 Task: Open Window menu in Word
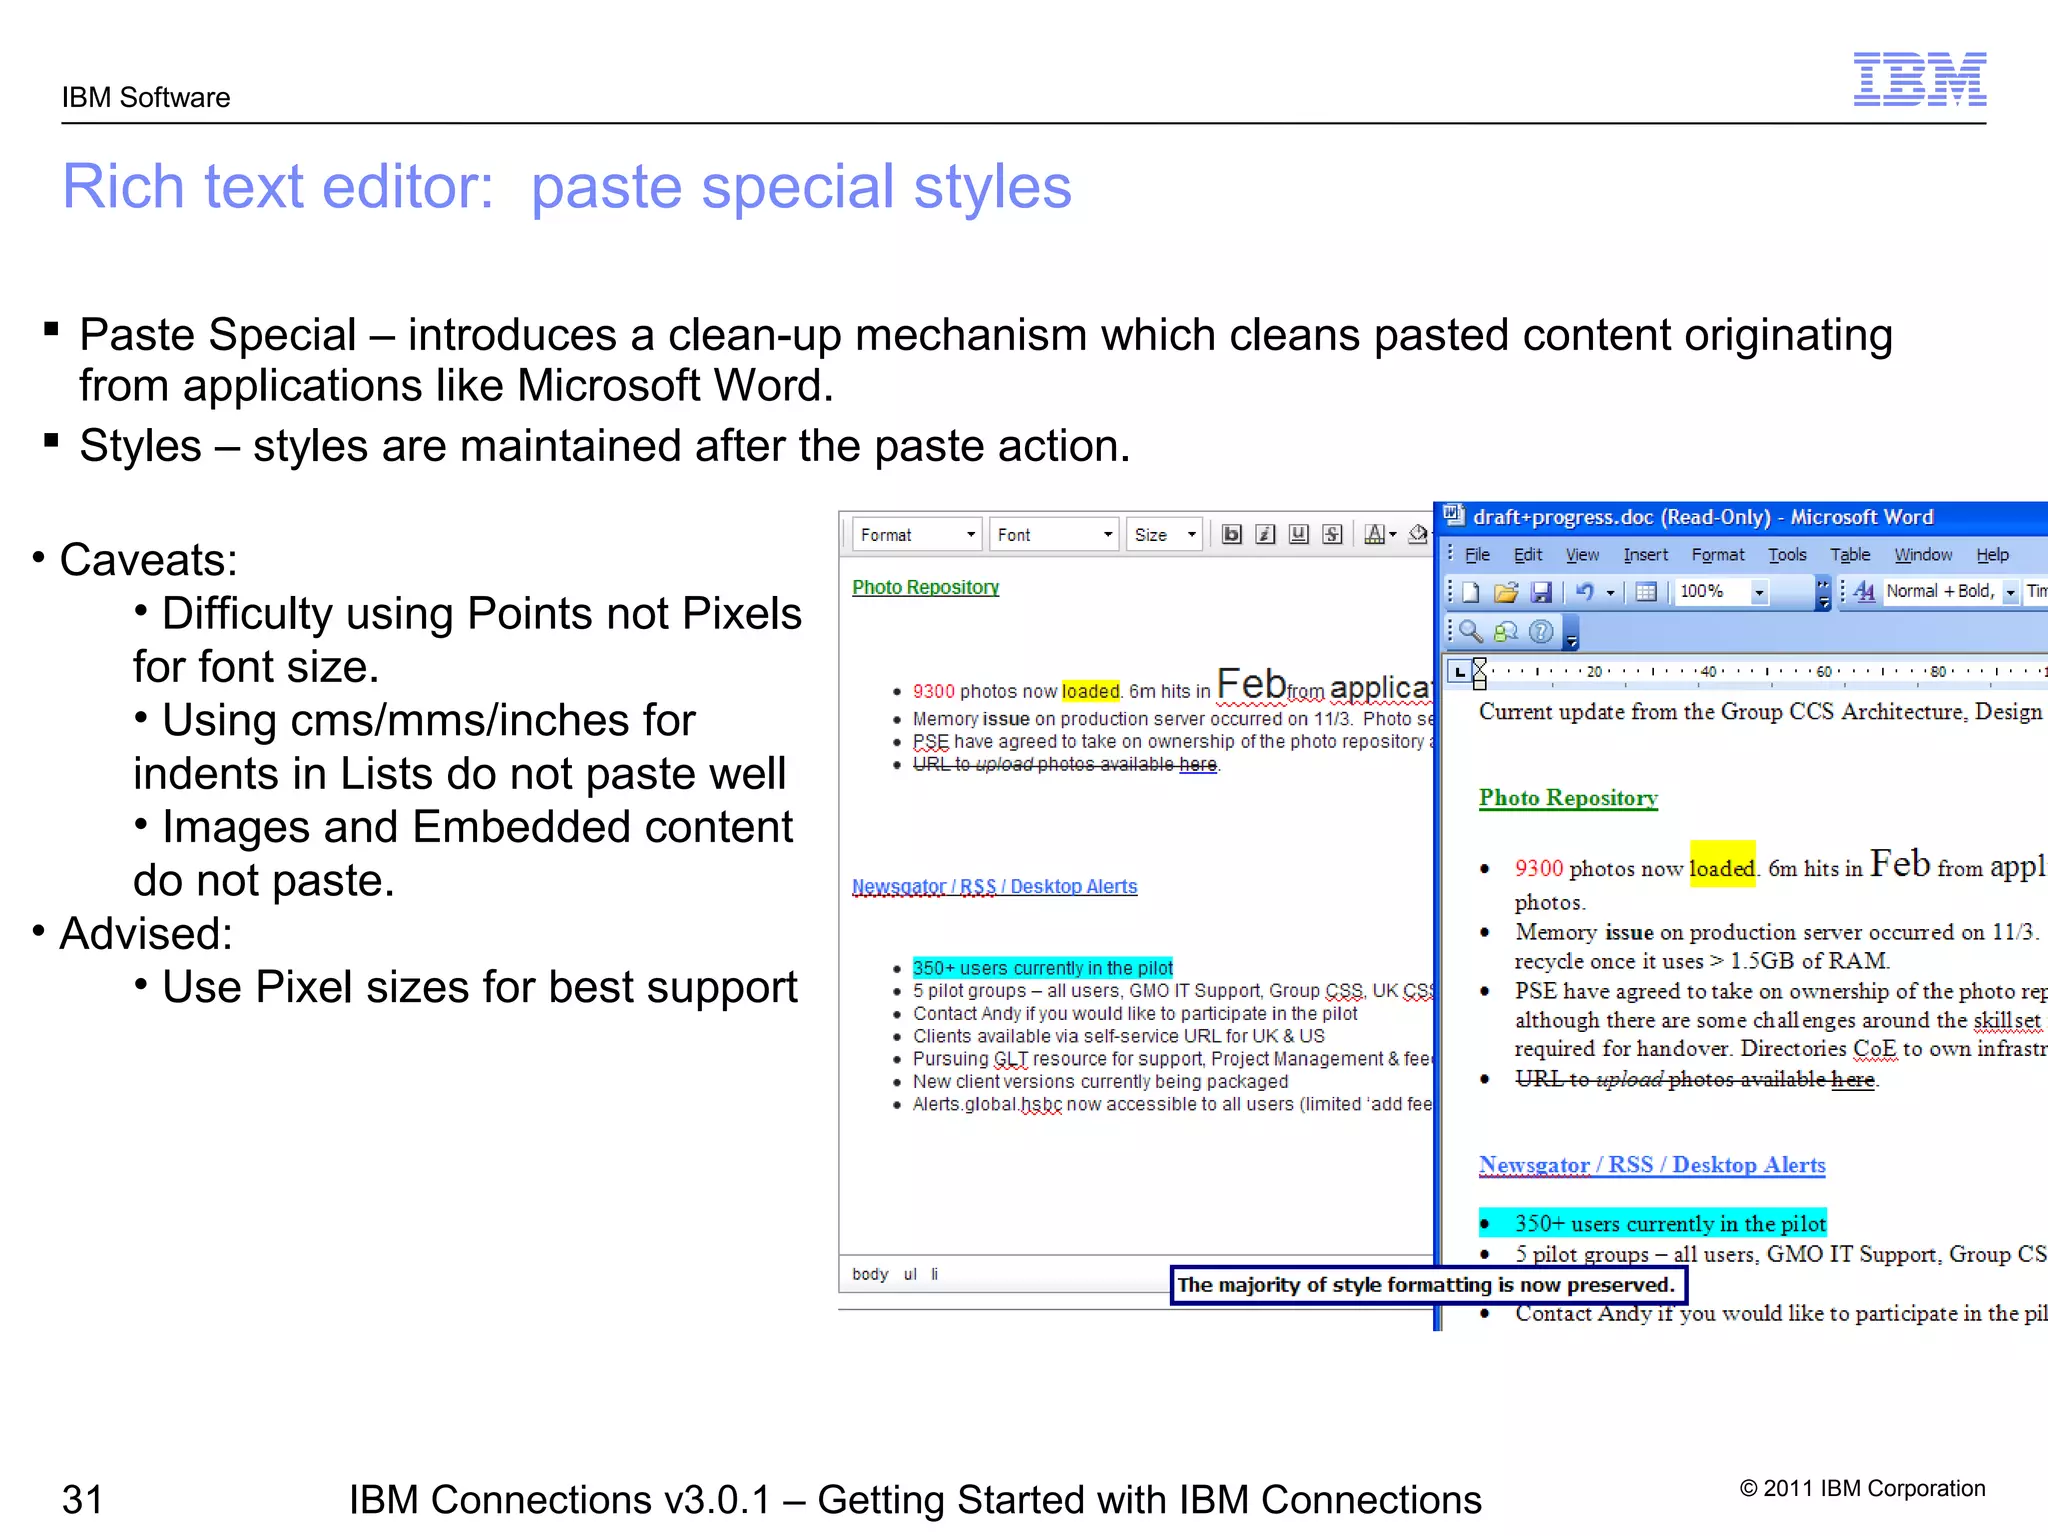[1923, 555]
